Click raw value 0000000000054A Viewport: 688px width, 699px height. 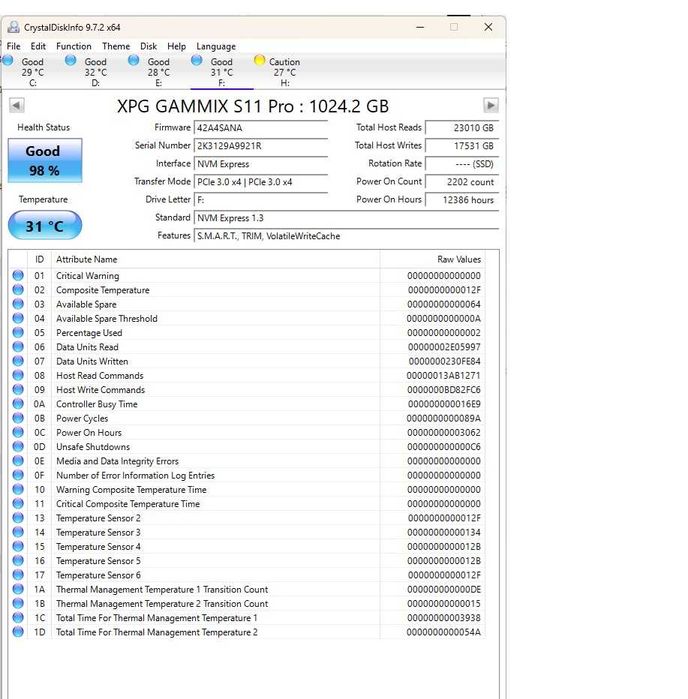pos(444,632)
